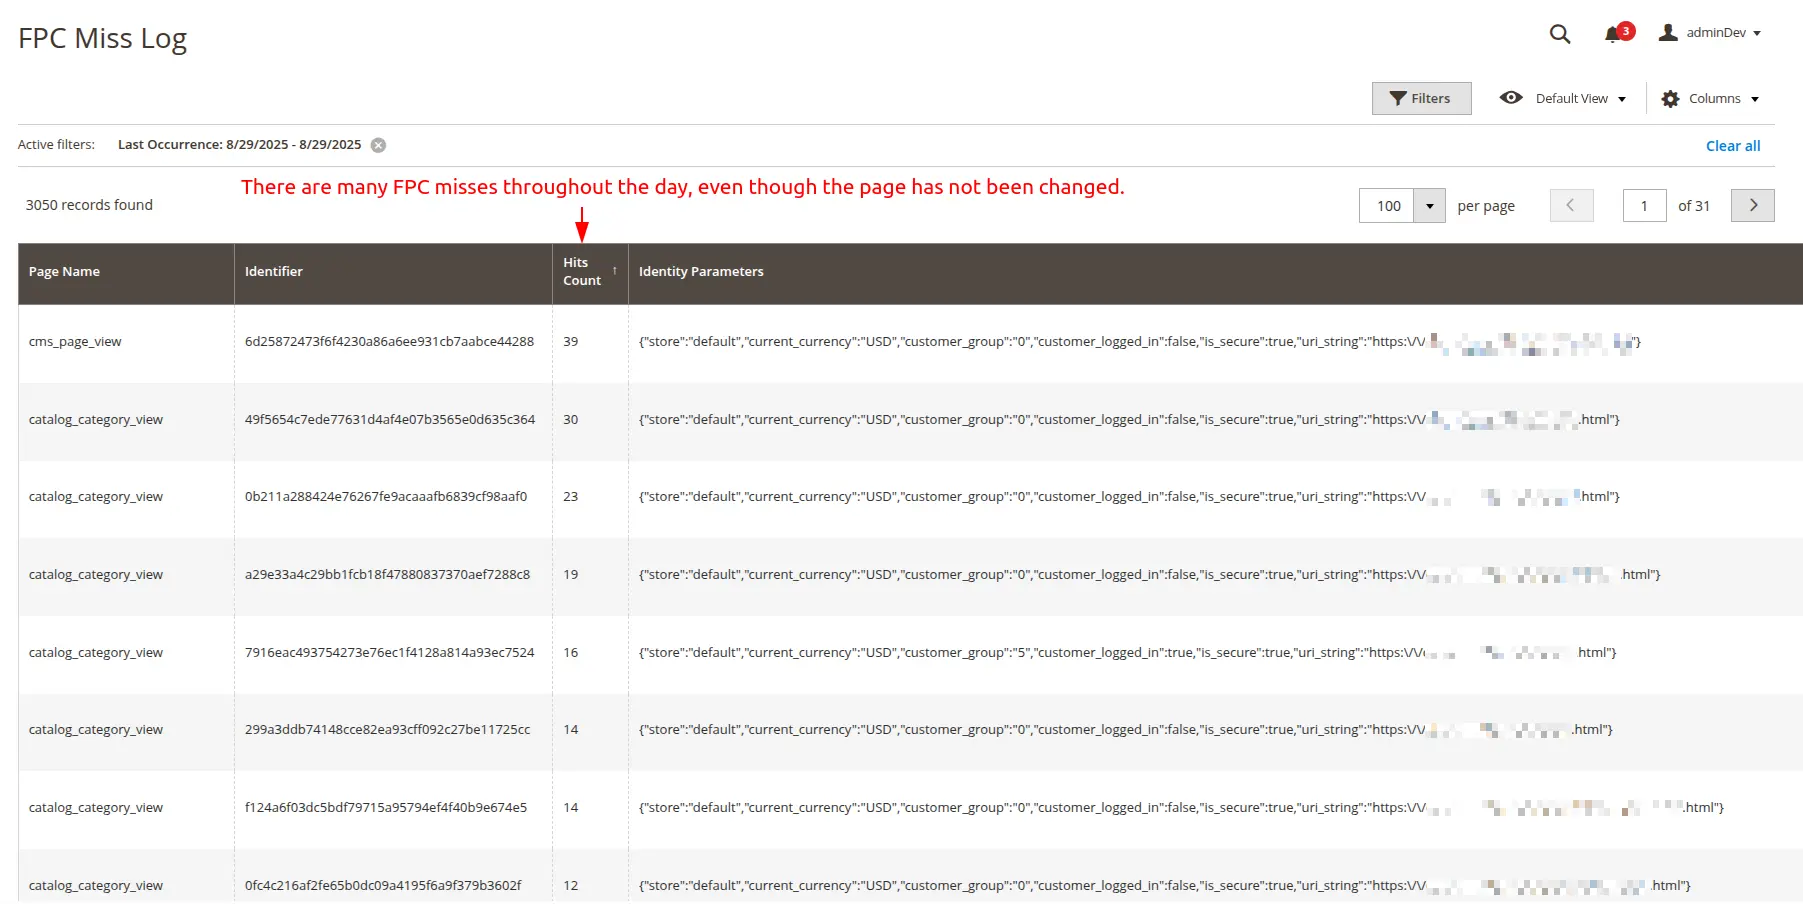The height and width of the screenshot is (904, 1803).
Task: Go to the next page of records
Action: pos(1752,205)
